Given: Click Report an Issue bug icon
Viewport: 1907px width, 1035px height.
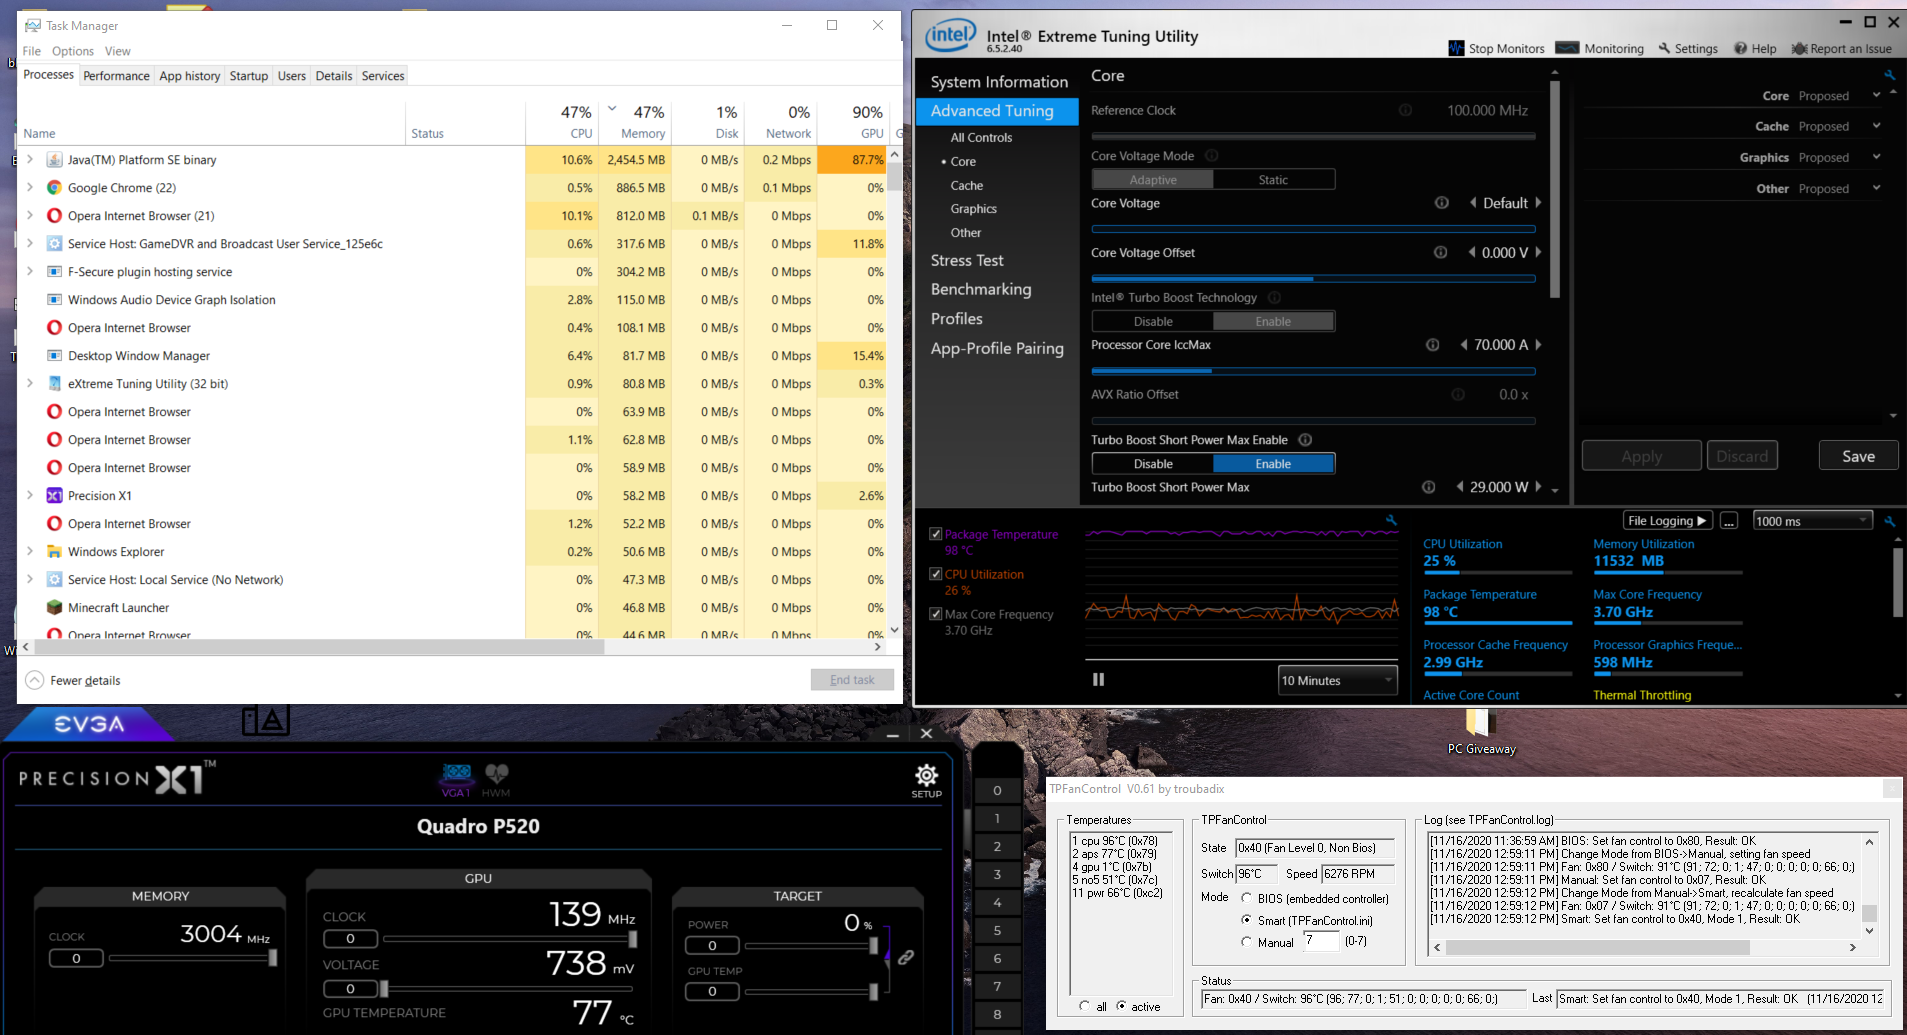Looking at the screenshot, I should pos(1799,48).
